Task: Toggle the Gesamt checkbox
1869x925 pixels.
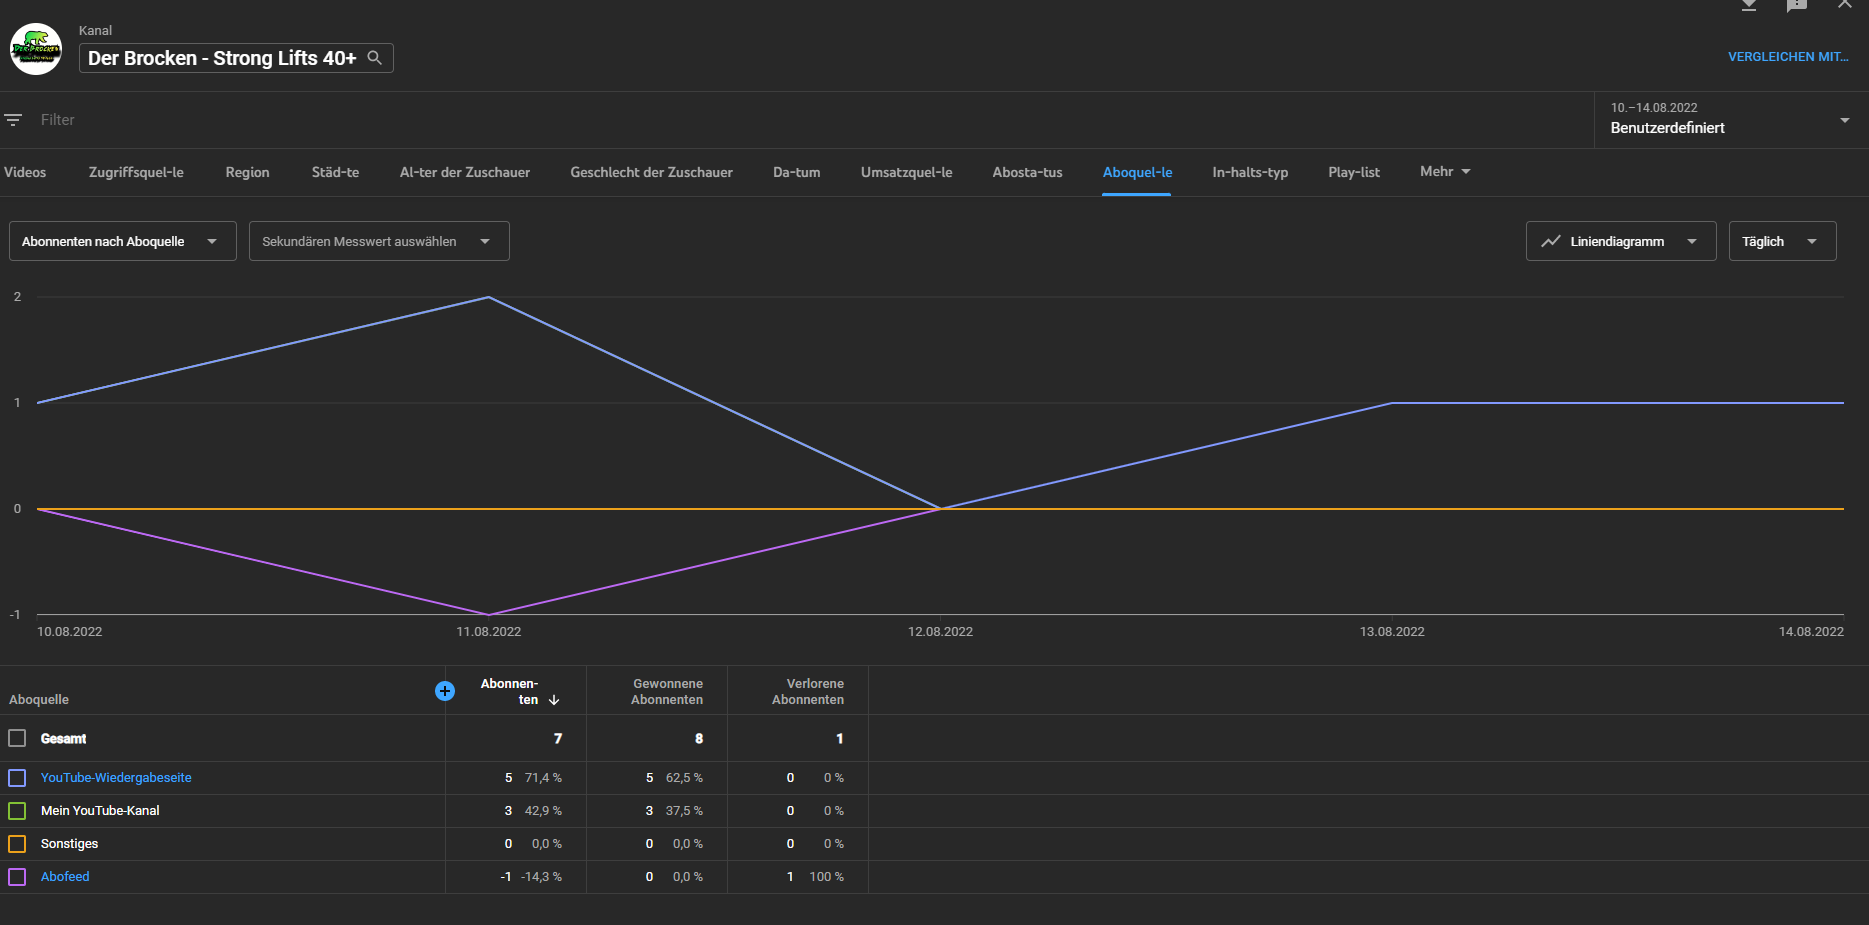Action: 17,738
